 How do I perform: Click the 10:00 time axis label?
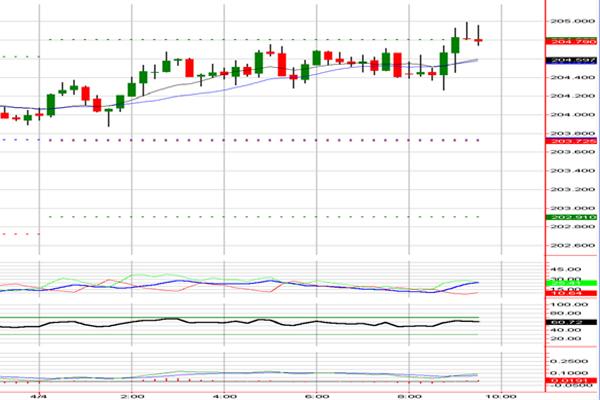click(502, 396)
